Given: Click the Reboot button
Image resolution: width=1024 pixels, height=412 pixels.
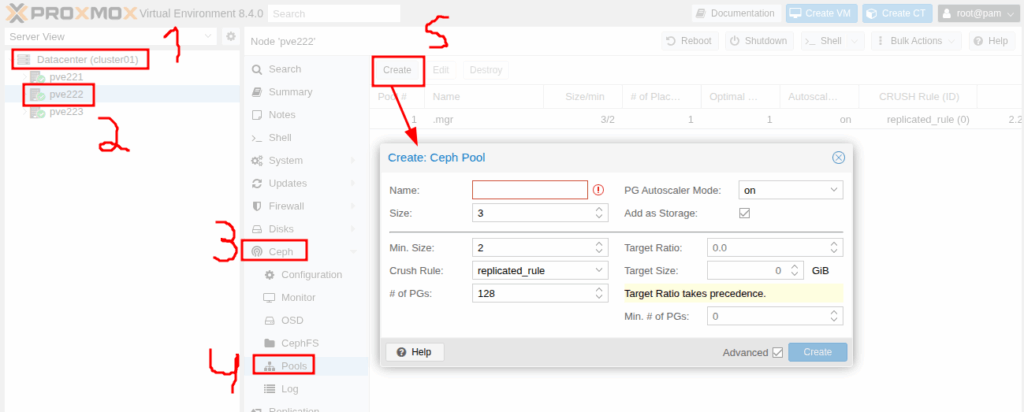Looking at the screenshot, I should 690,40.
